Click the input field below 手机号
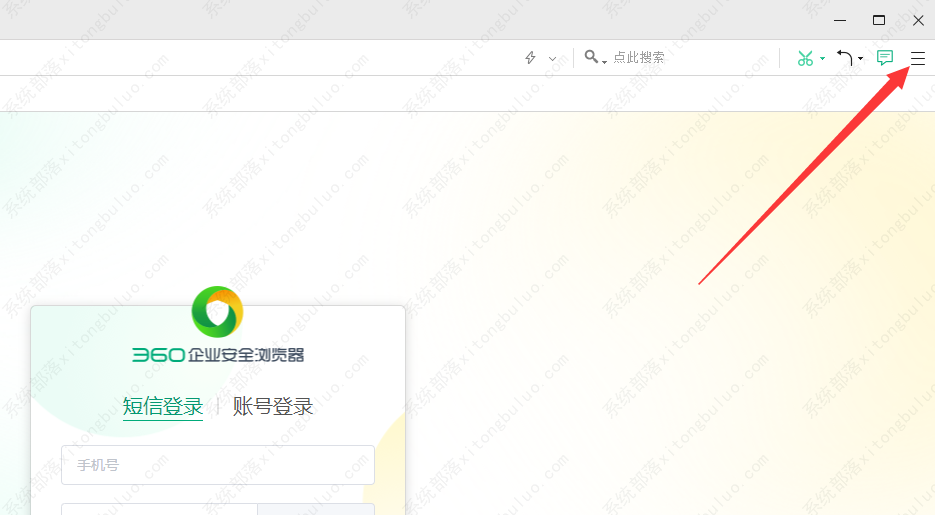 tap(159, 509)
